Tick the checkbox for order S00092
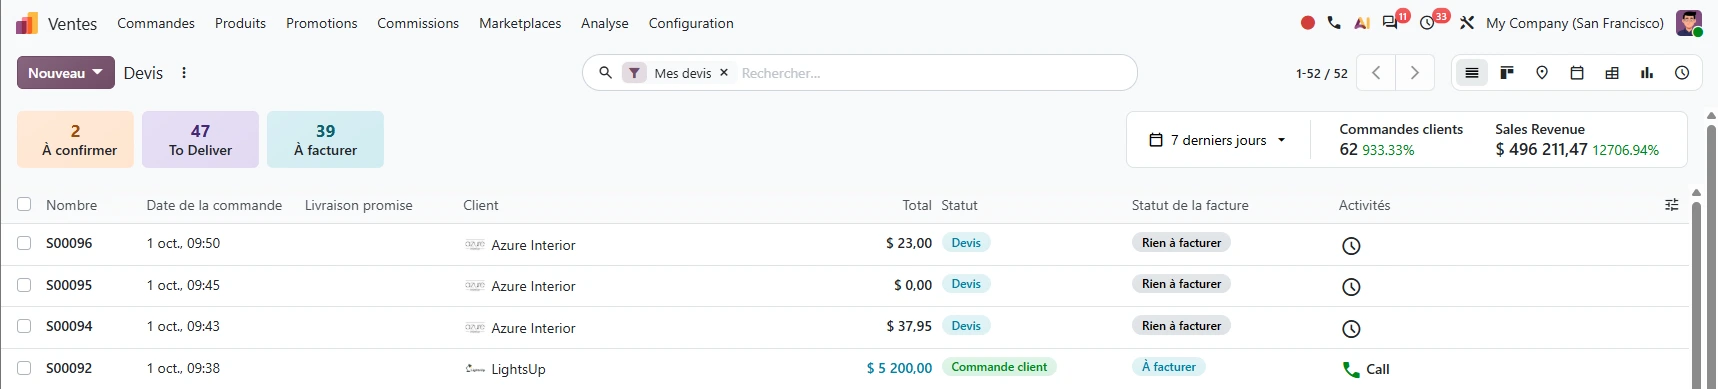 (x=24, y=368)
